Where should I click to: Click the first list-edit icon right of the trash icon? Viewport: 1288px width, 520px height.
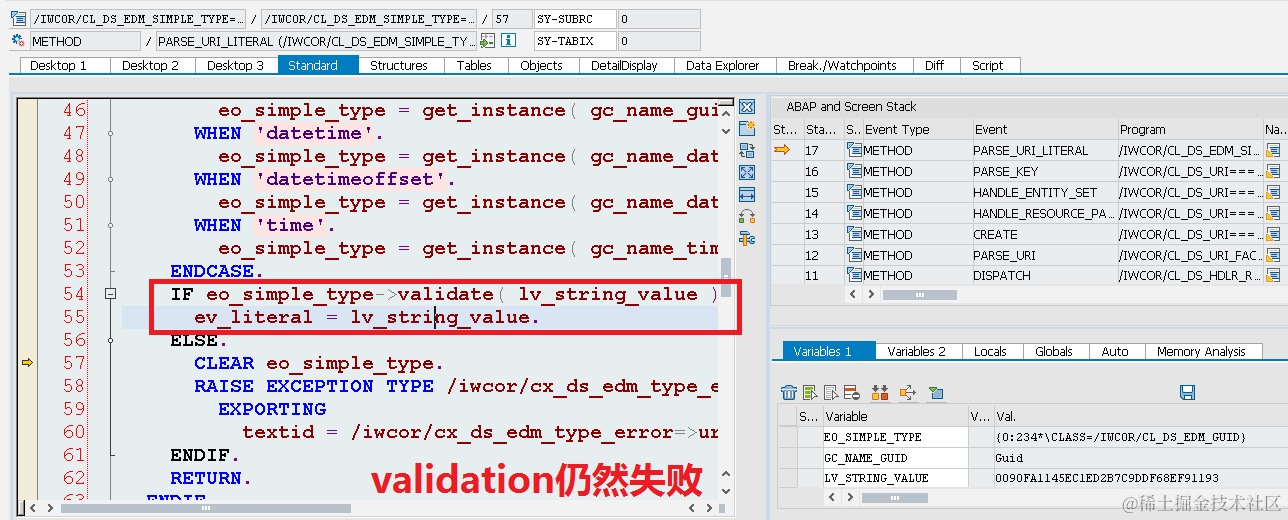(811, 393)
